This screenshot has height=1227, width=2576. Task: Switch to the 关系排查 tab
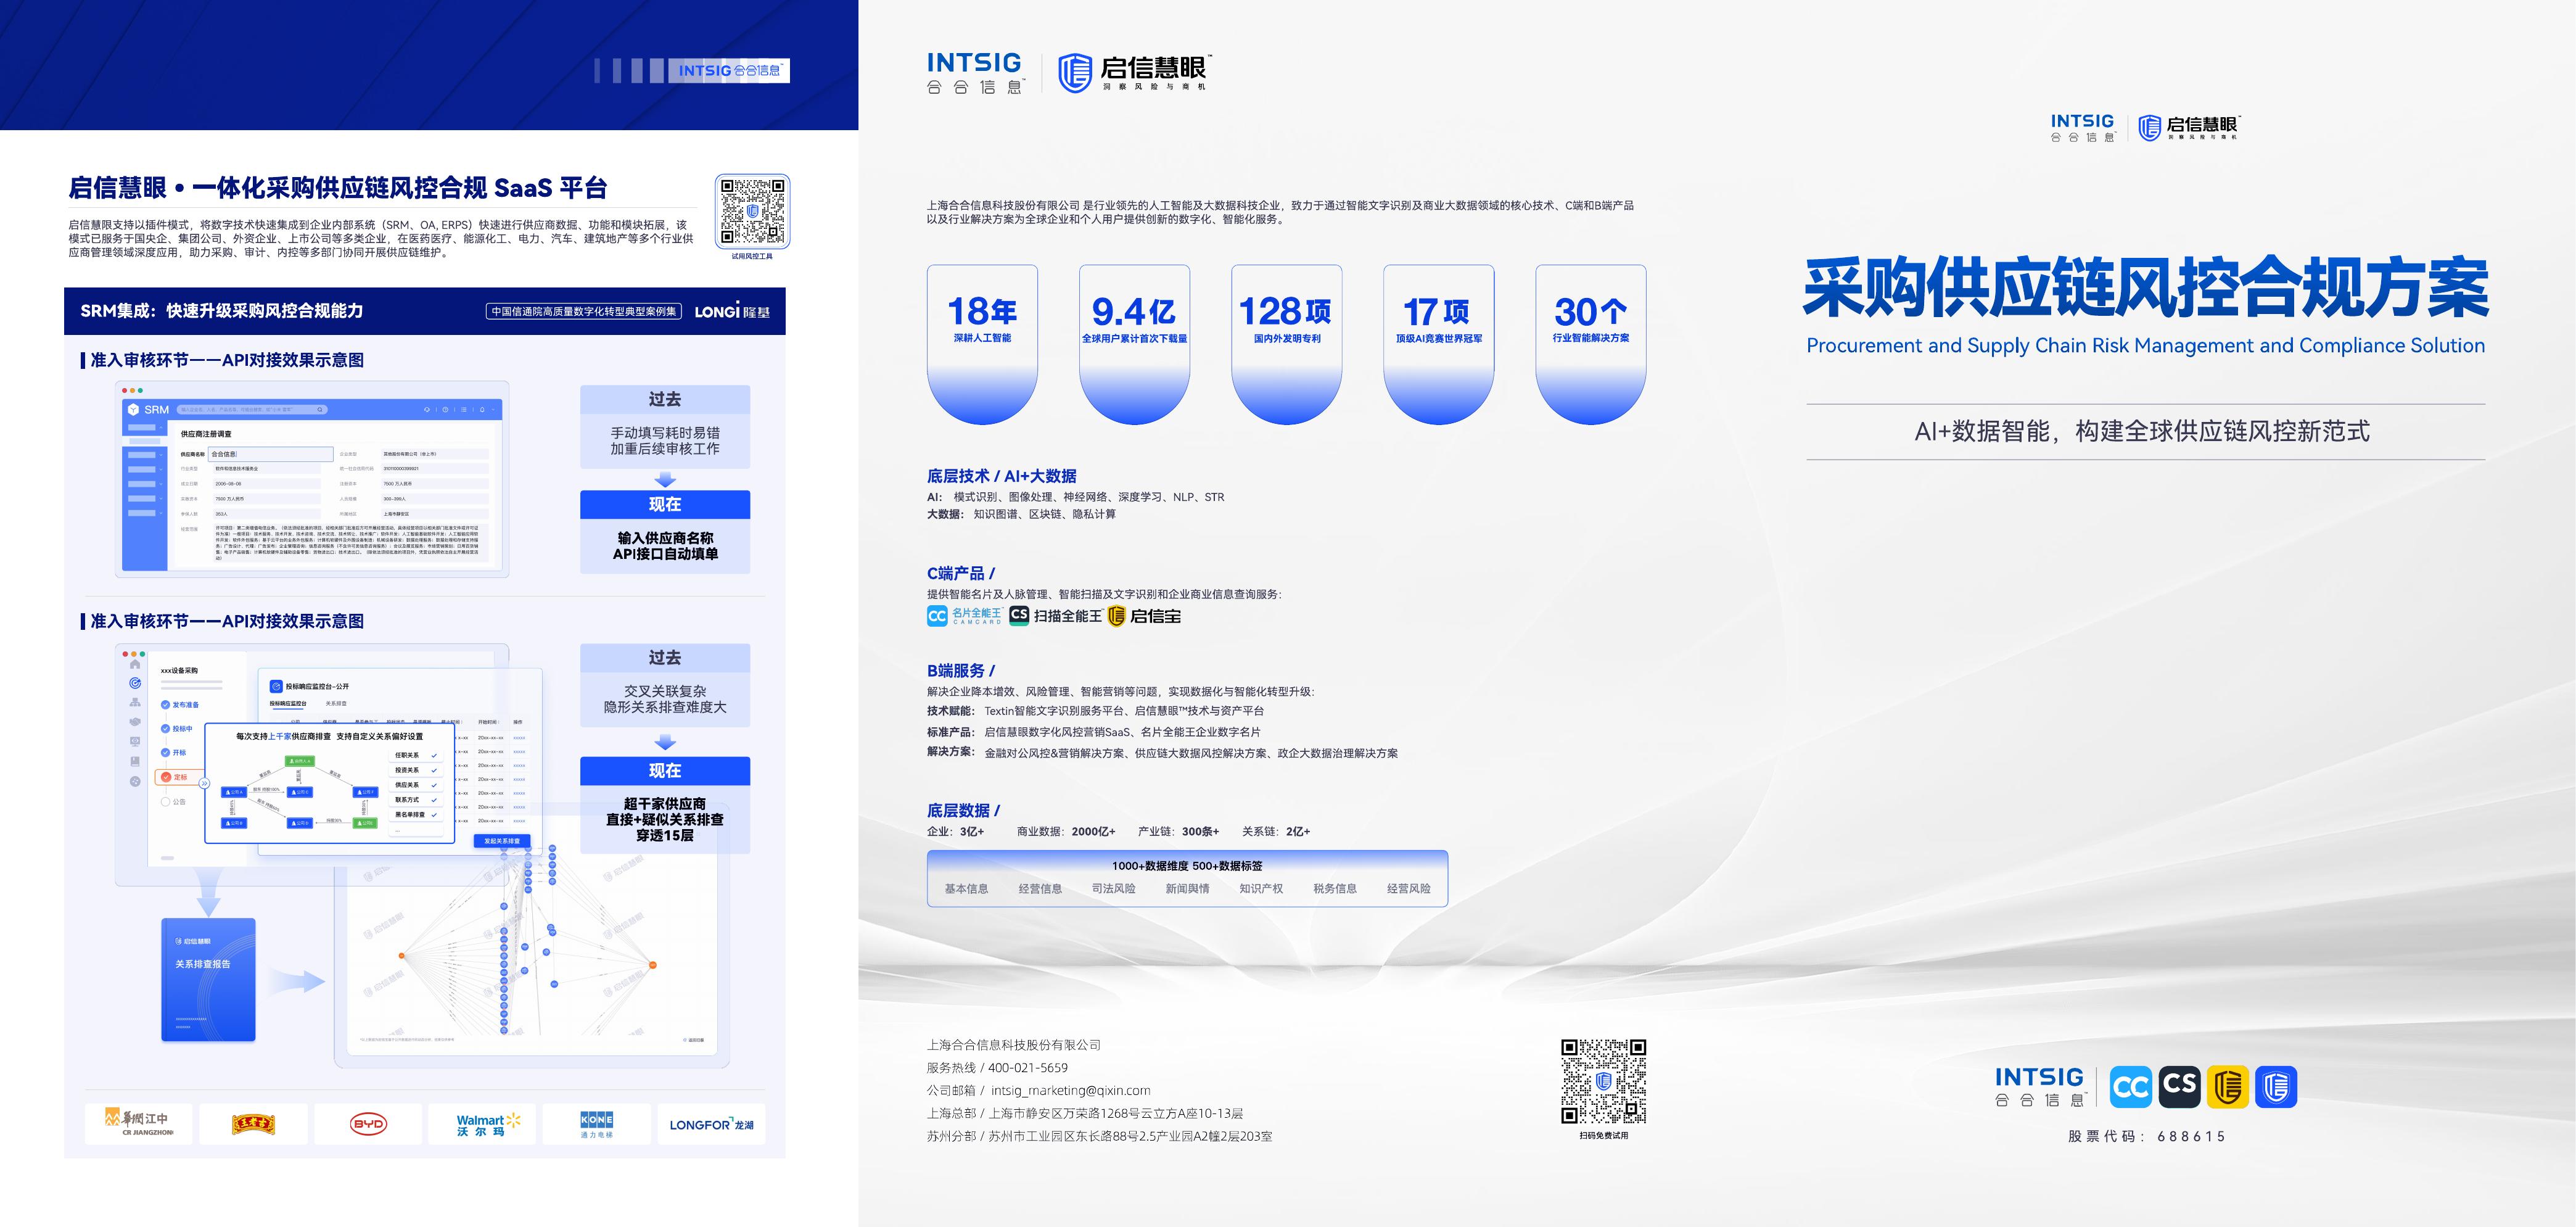click(336, 704)
